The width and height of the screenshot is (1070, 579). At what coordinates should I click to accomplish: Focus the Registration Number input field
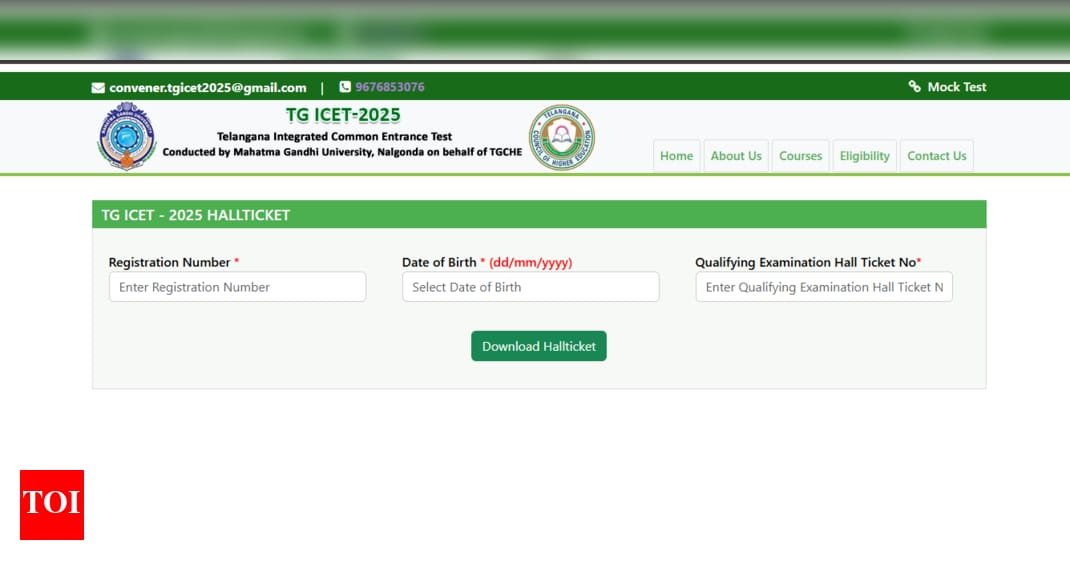237,287
